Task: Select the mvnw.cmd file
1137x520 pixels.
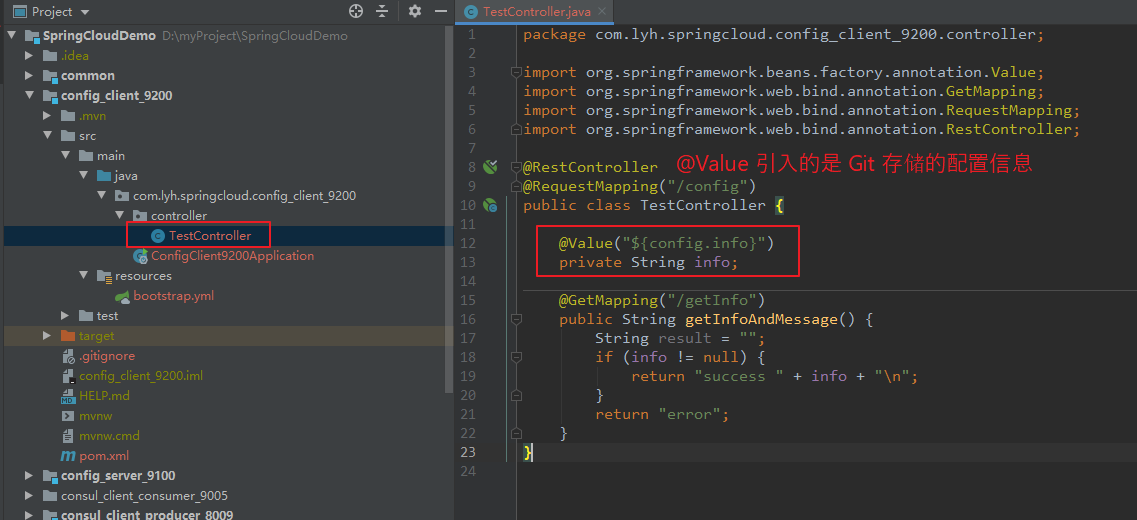Action: tap(109, 436)
